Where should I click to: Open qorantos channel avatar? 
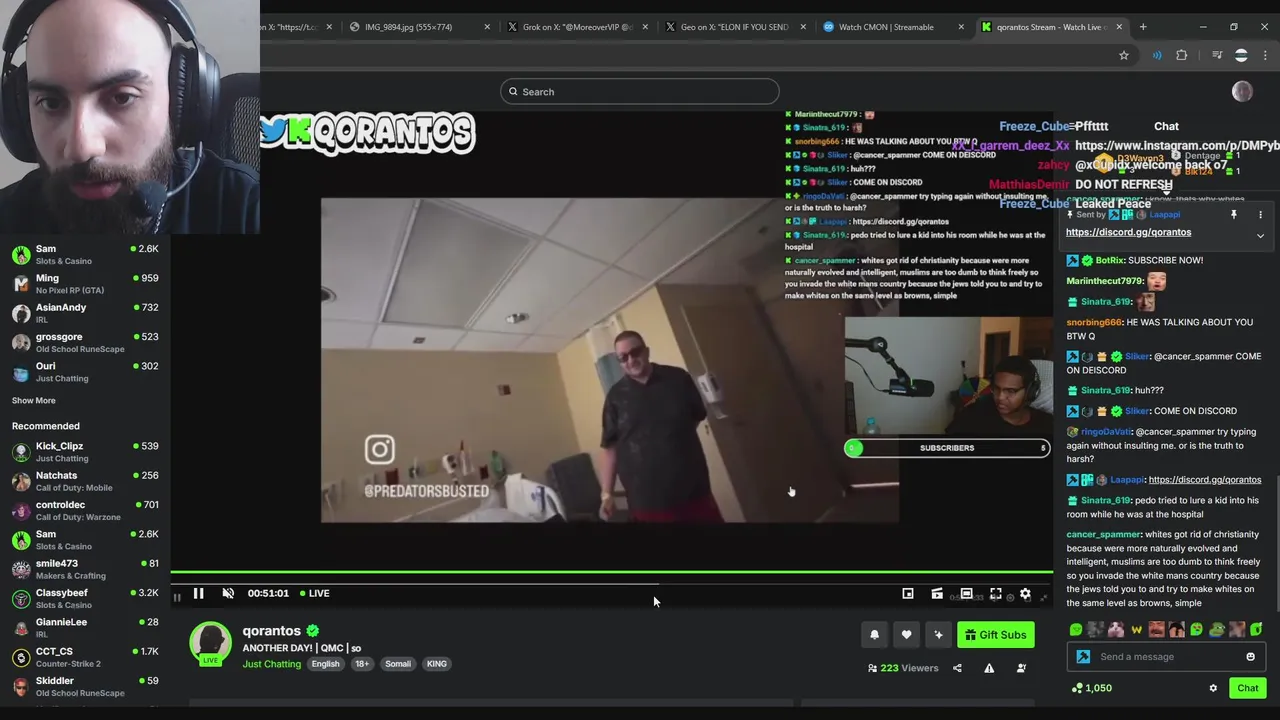click(x=211, y=643)
